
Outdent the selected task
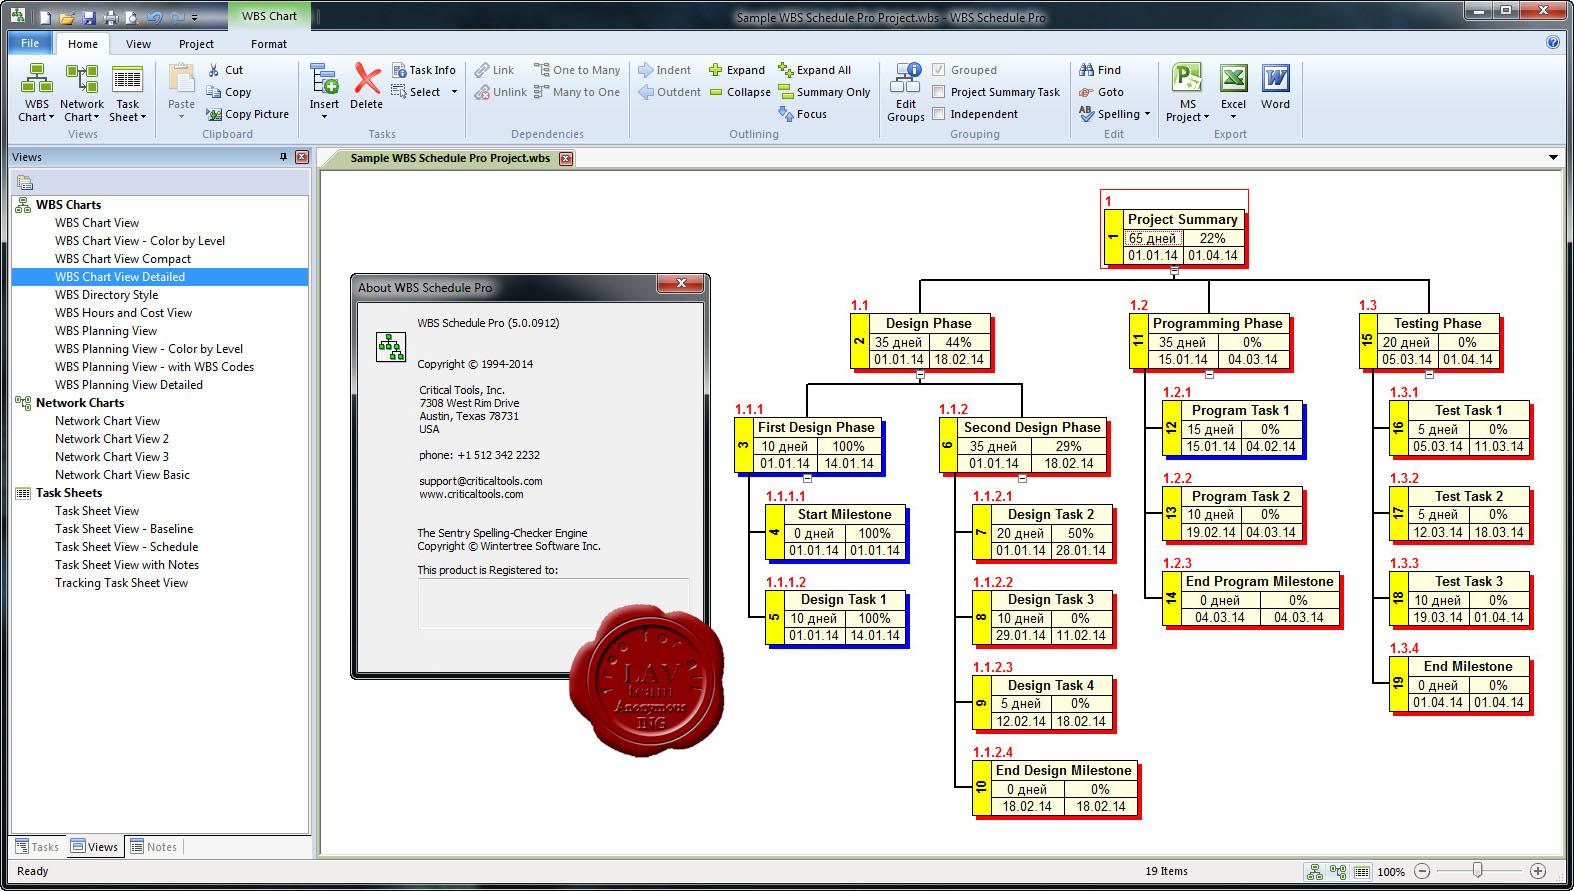click(x=670, y=92)
